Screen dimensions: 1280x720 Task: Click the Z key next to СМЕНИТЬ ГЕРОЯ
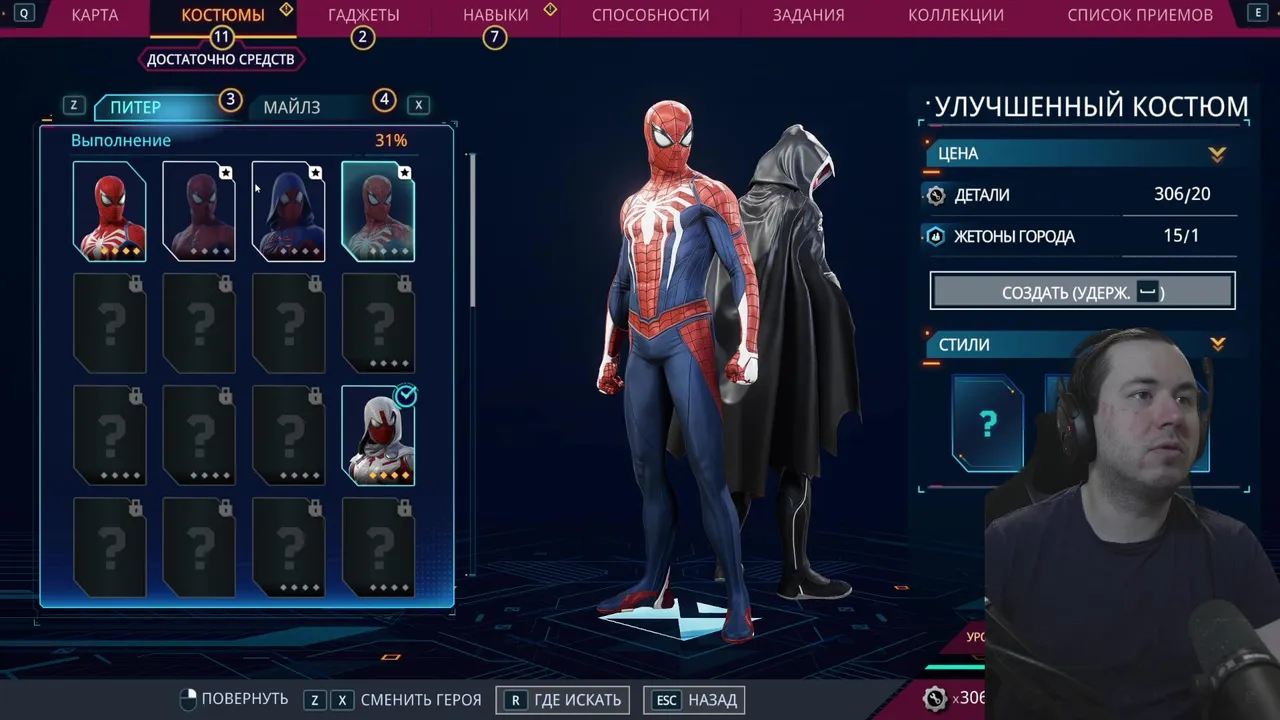[x=315, y=700]
